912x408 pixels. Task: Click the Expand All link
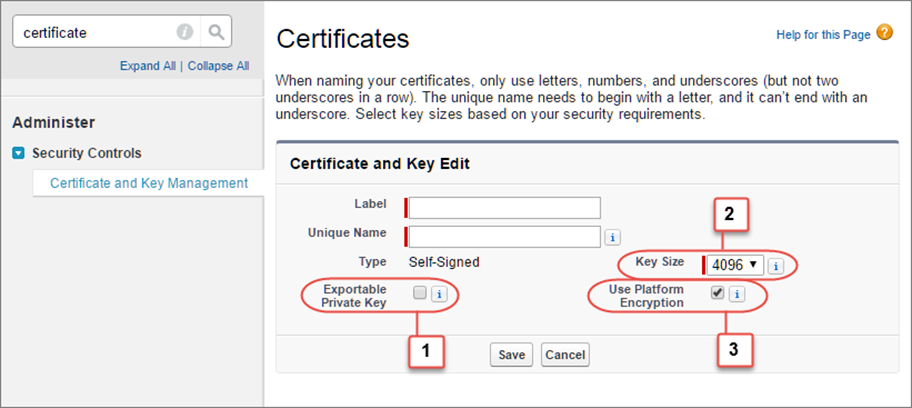click(x=147, y=66)
